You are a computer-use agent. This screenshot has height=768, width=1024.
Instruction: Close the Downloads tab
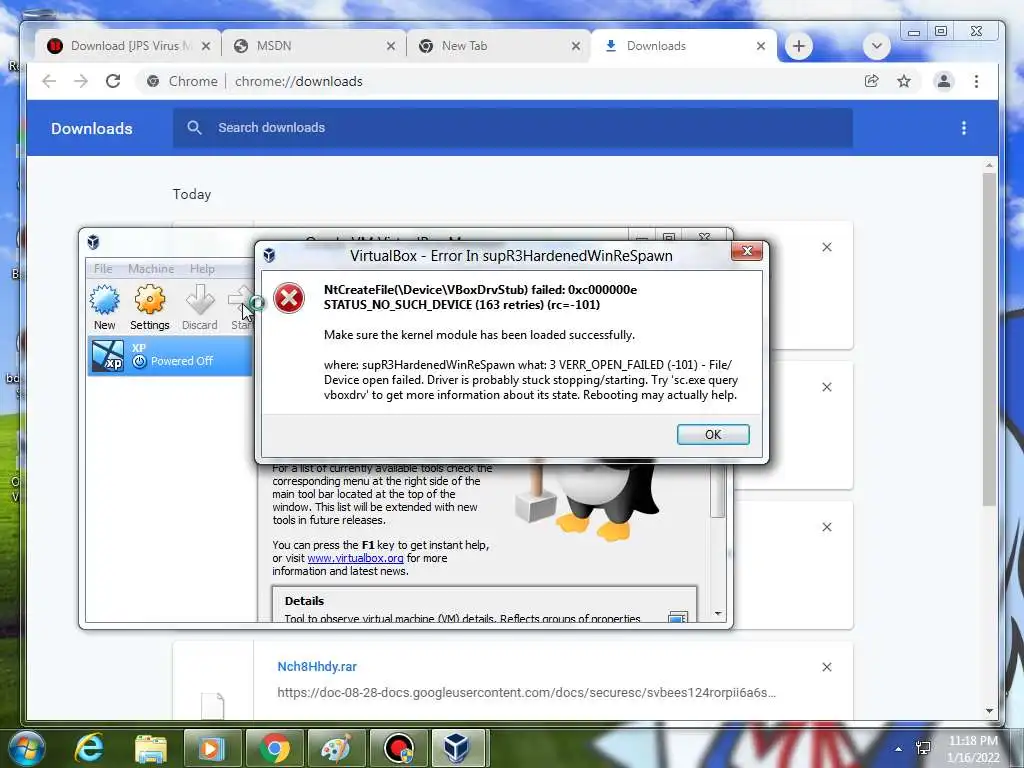(761, 46)
